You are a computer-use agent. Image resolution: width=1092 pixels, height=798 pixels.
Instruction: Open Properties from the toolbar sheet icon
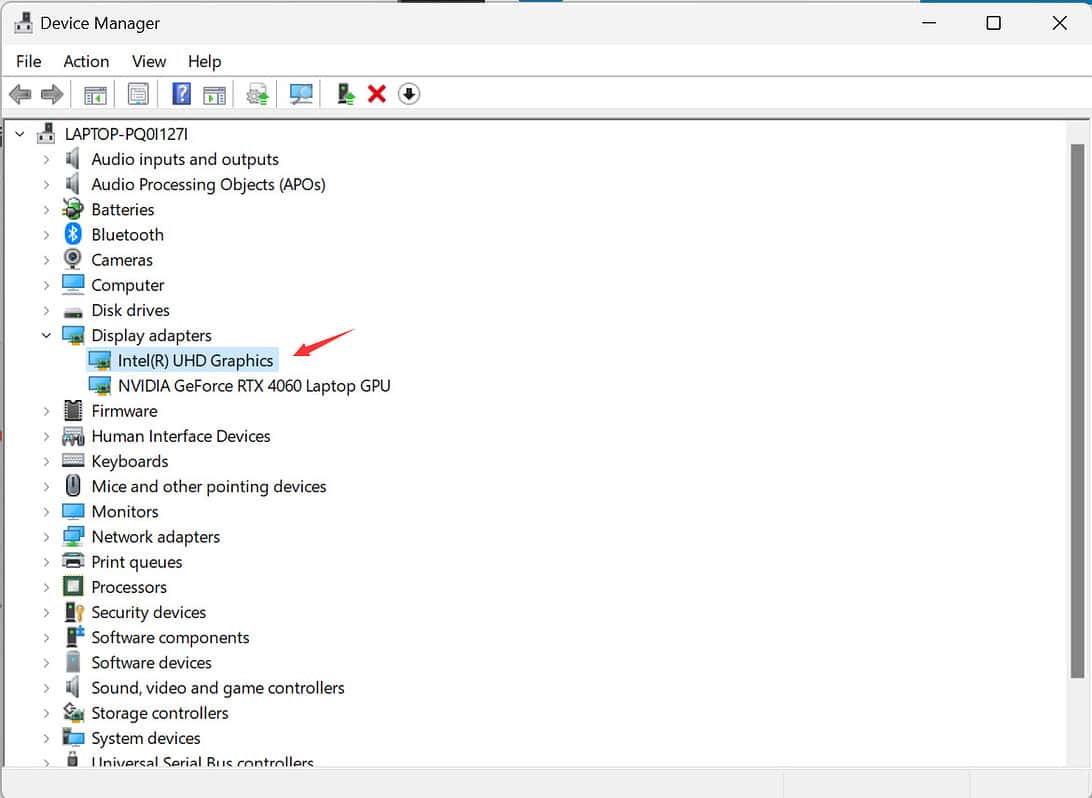click(x=138, y=94)
